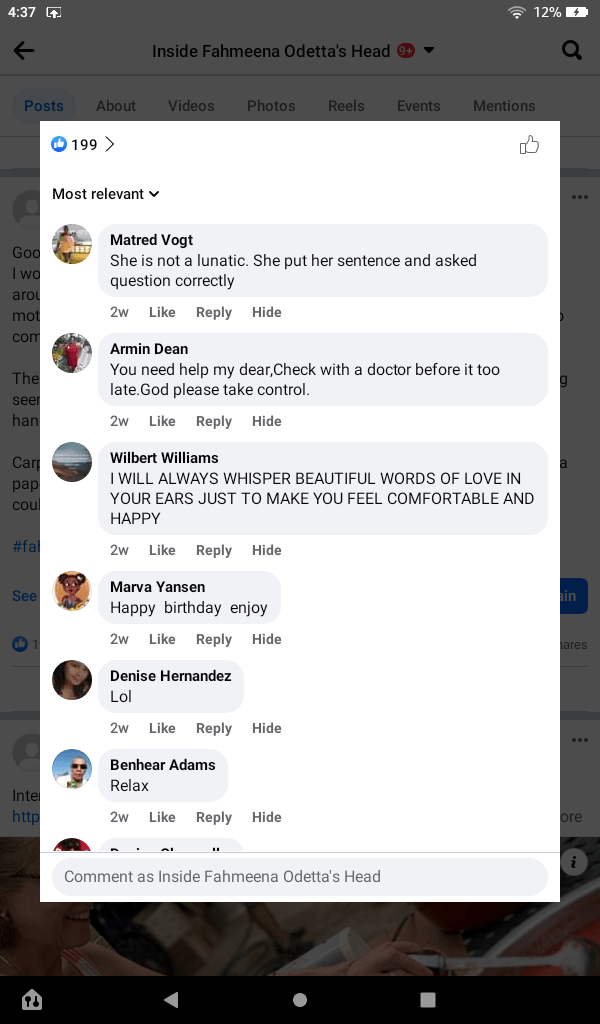Image resolution: width=600 pixels, height=1024 pixels.
Task: Switch to the Videos tab
Action: click(191, 106)
